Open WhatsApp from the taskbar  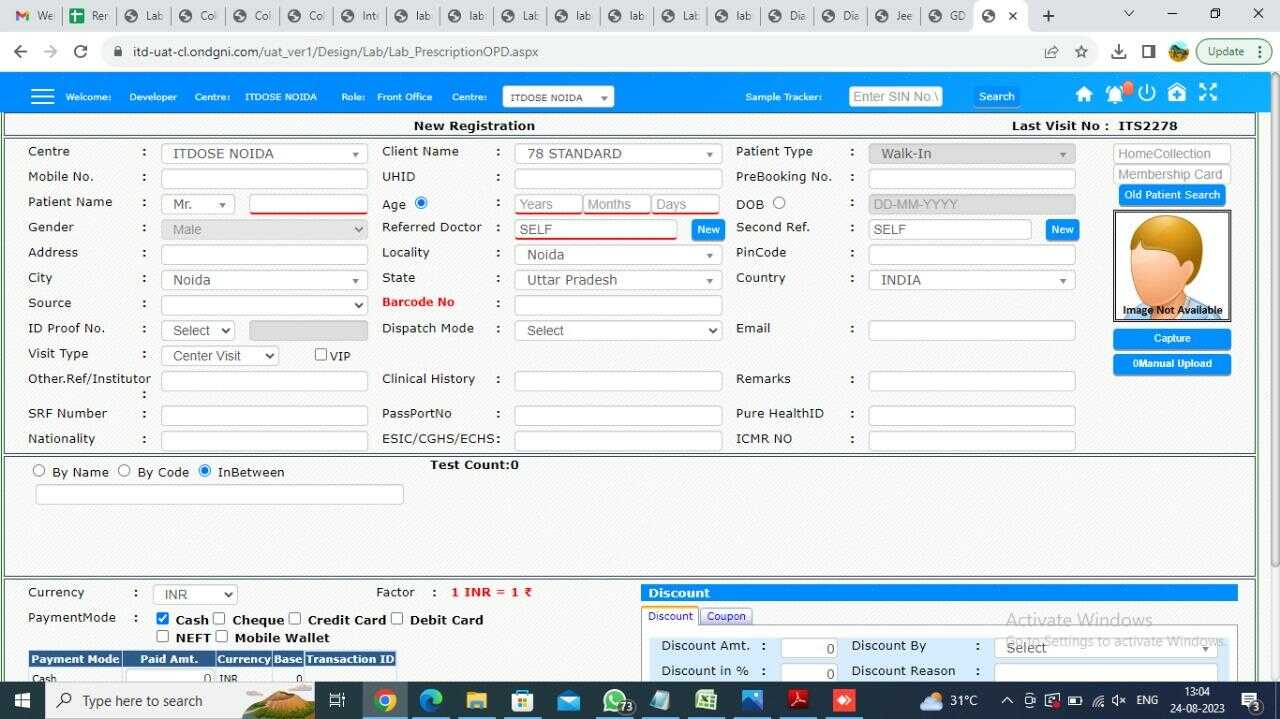pos(615,700)
